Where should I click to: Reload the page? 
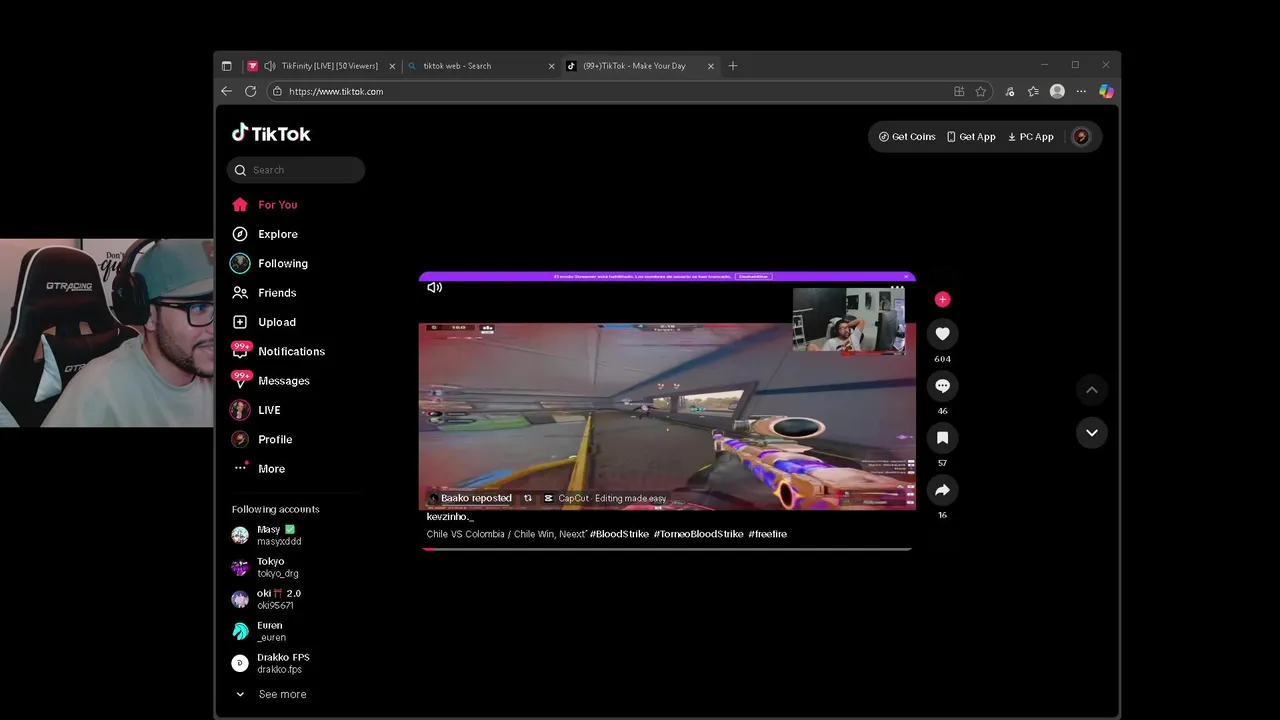pos(251,91)
